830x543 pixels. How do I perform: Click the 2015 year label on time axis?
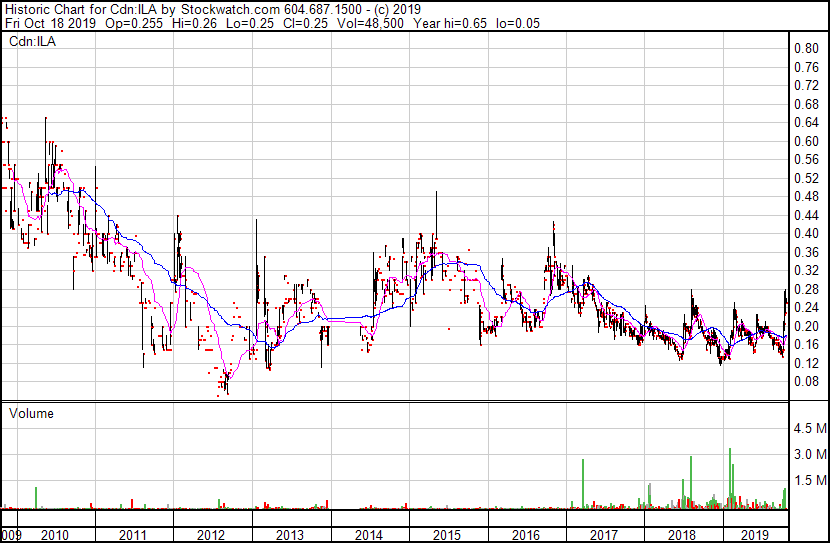(x=446, y=535)
